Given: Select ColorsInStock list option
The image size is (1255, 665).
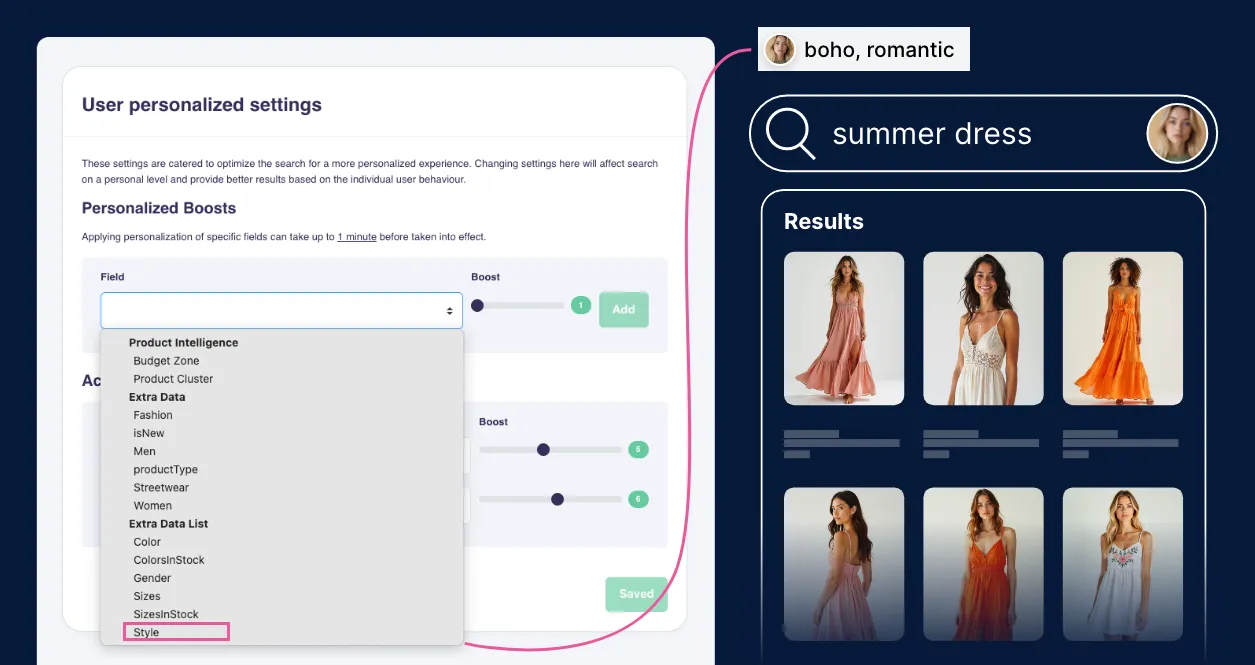Looking at the screenshot, I should pos(169,560).
